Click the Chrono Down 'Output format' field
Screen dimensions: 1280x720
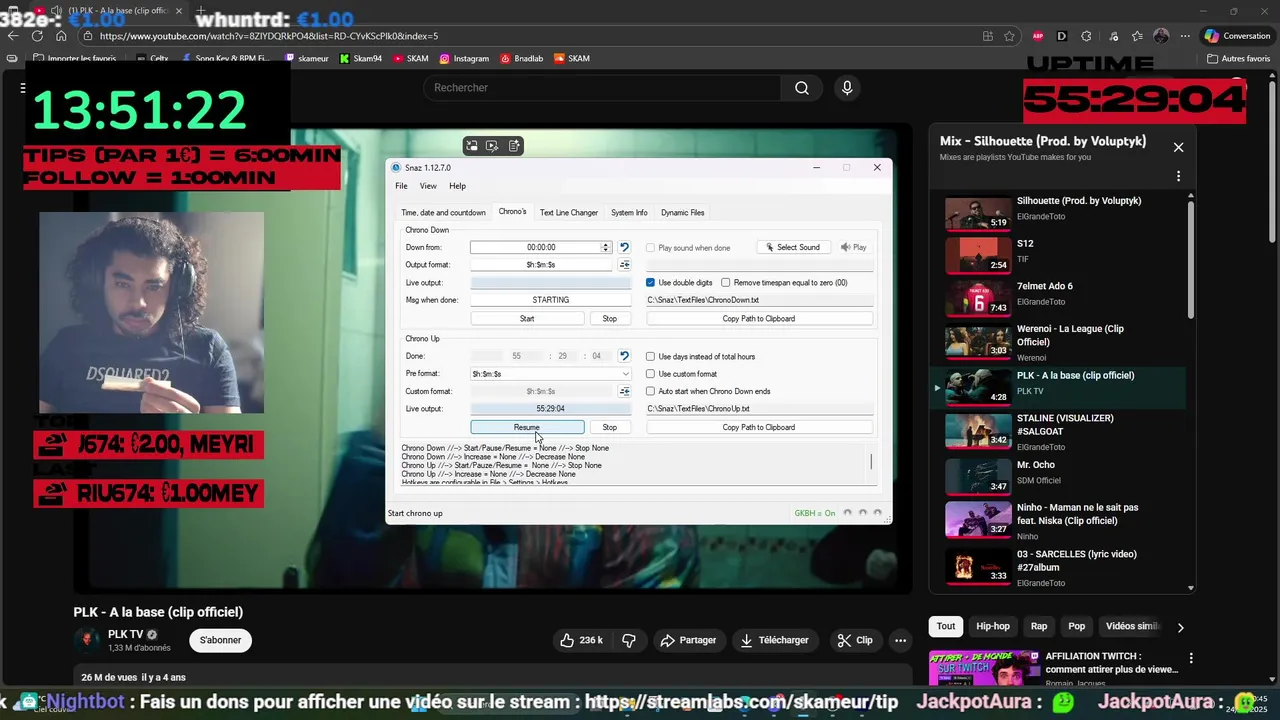coord(541,265)
